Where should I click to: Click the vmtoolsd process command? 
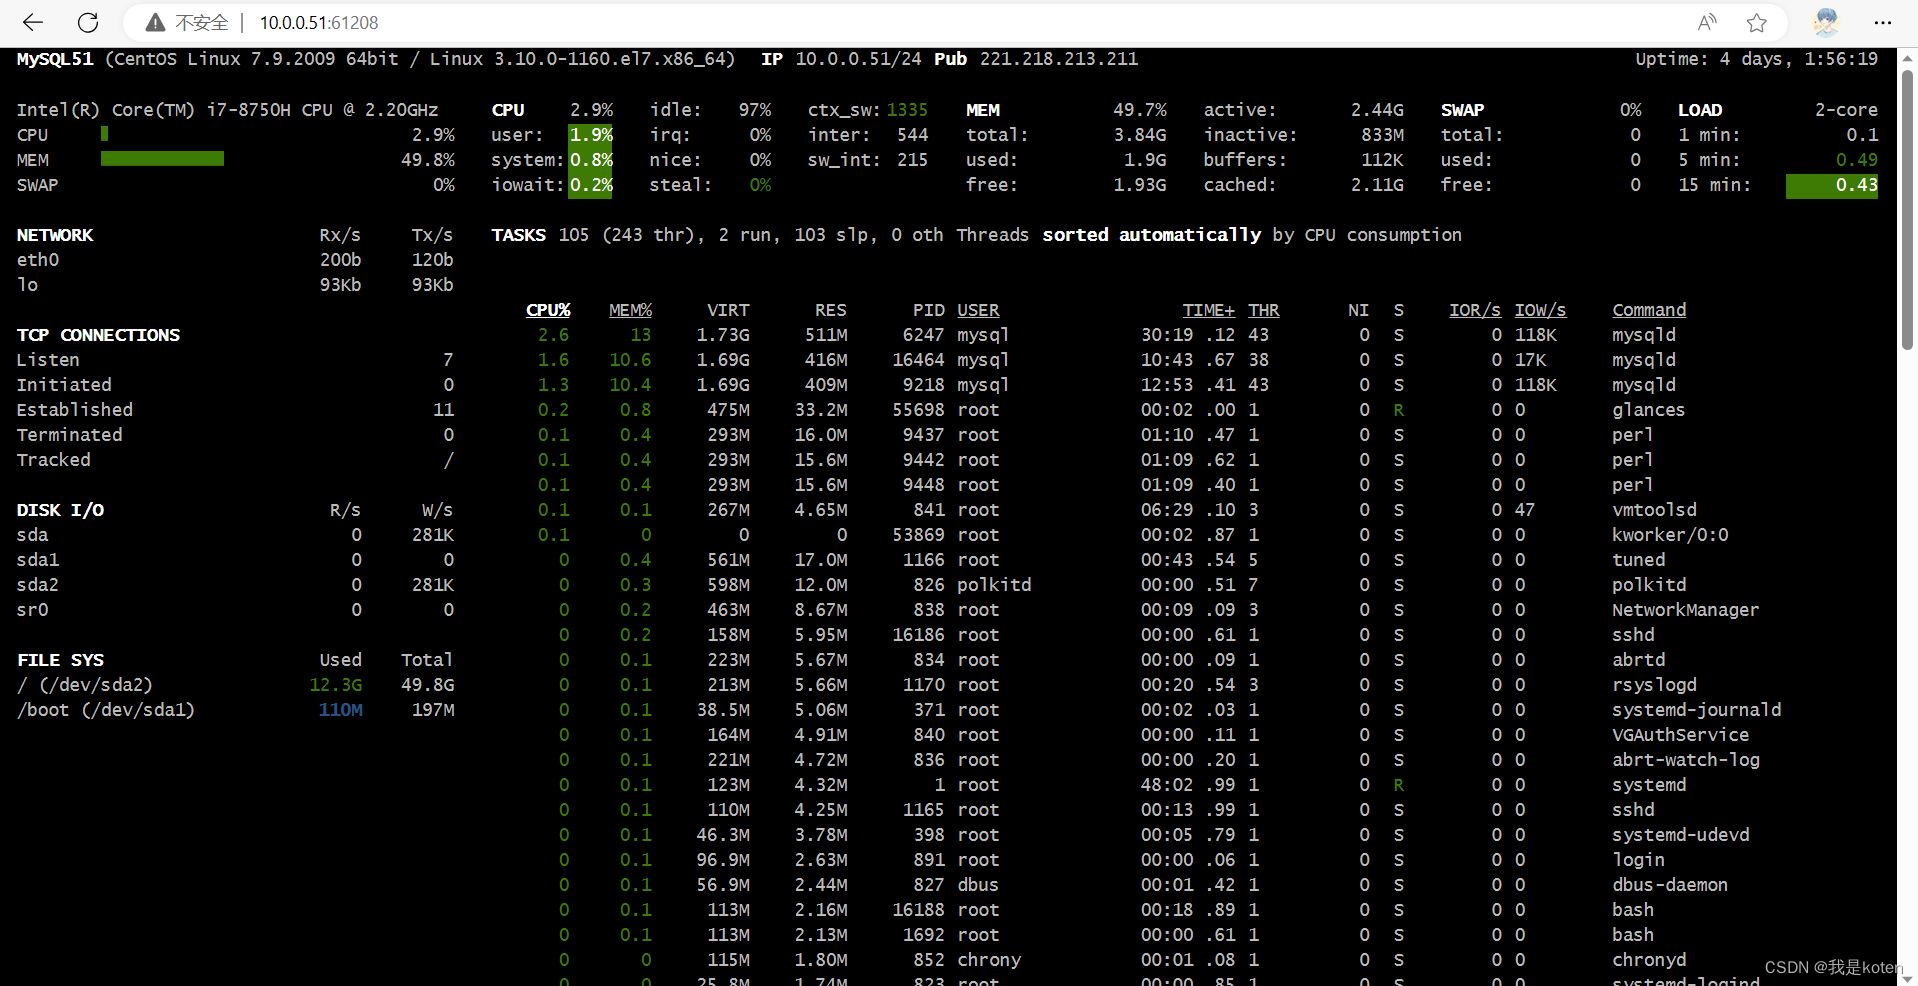[1654, 510]
